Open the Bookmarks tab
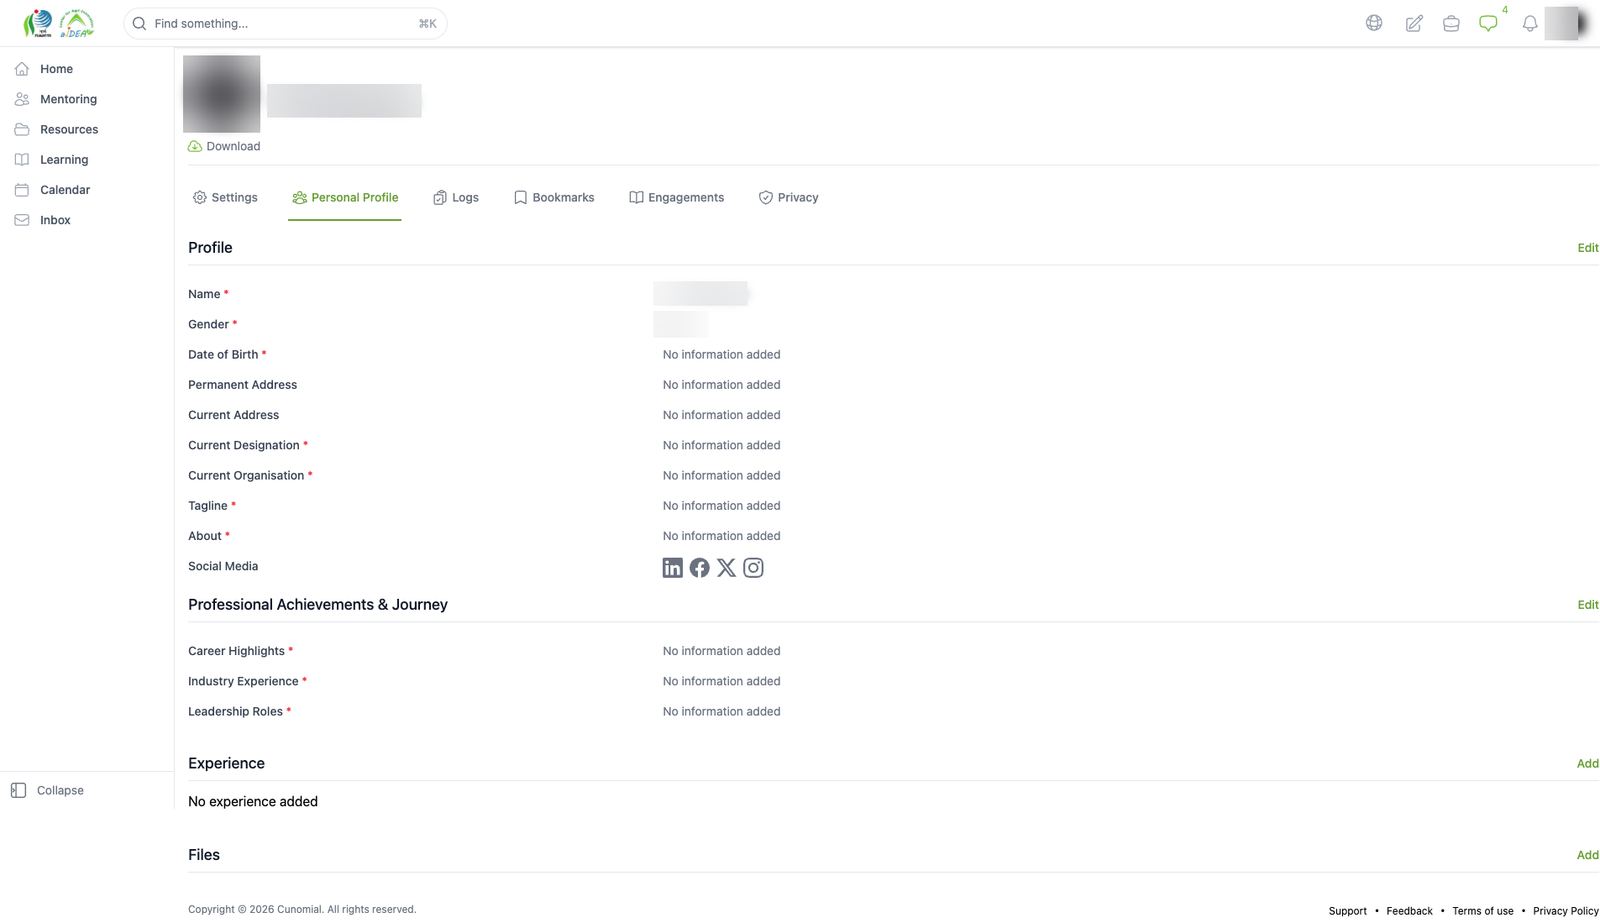The height and width of the screenshot is (923, 1600). pyautogui.click(x=554, y=198)
